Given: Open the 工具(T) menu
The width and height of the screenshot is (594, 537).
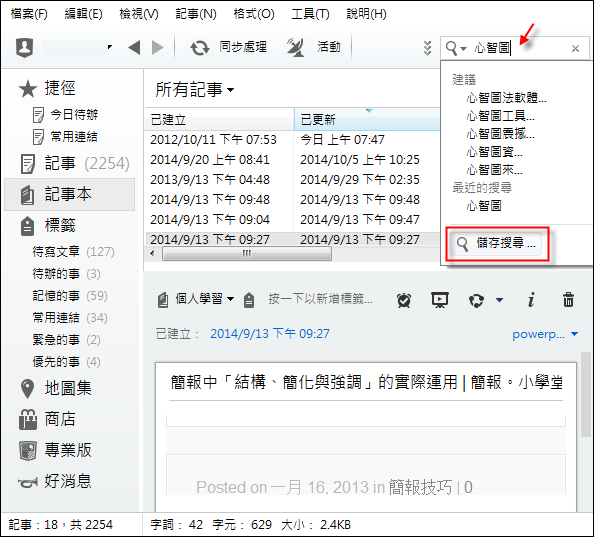Looking at the screenshot, I should [310, 14].
